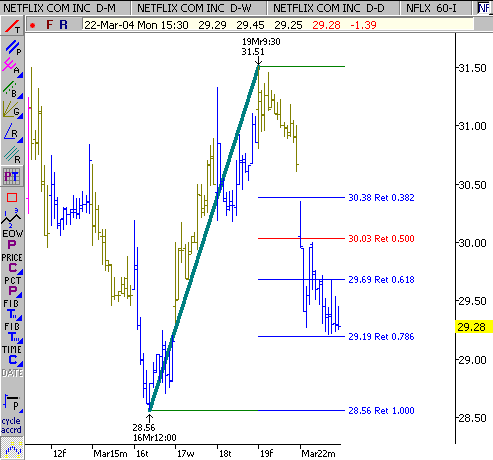Select the teal parallel lines R tool
This screenshot has width=493, height=460.
coord(12,154)
